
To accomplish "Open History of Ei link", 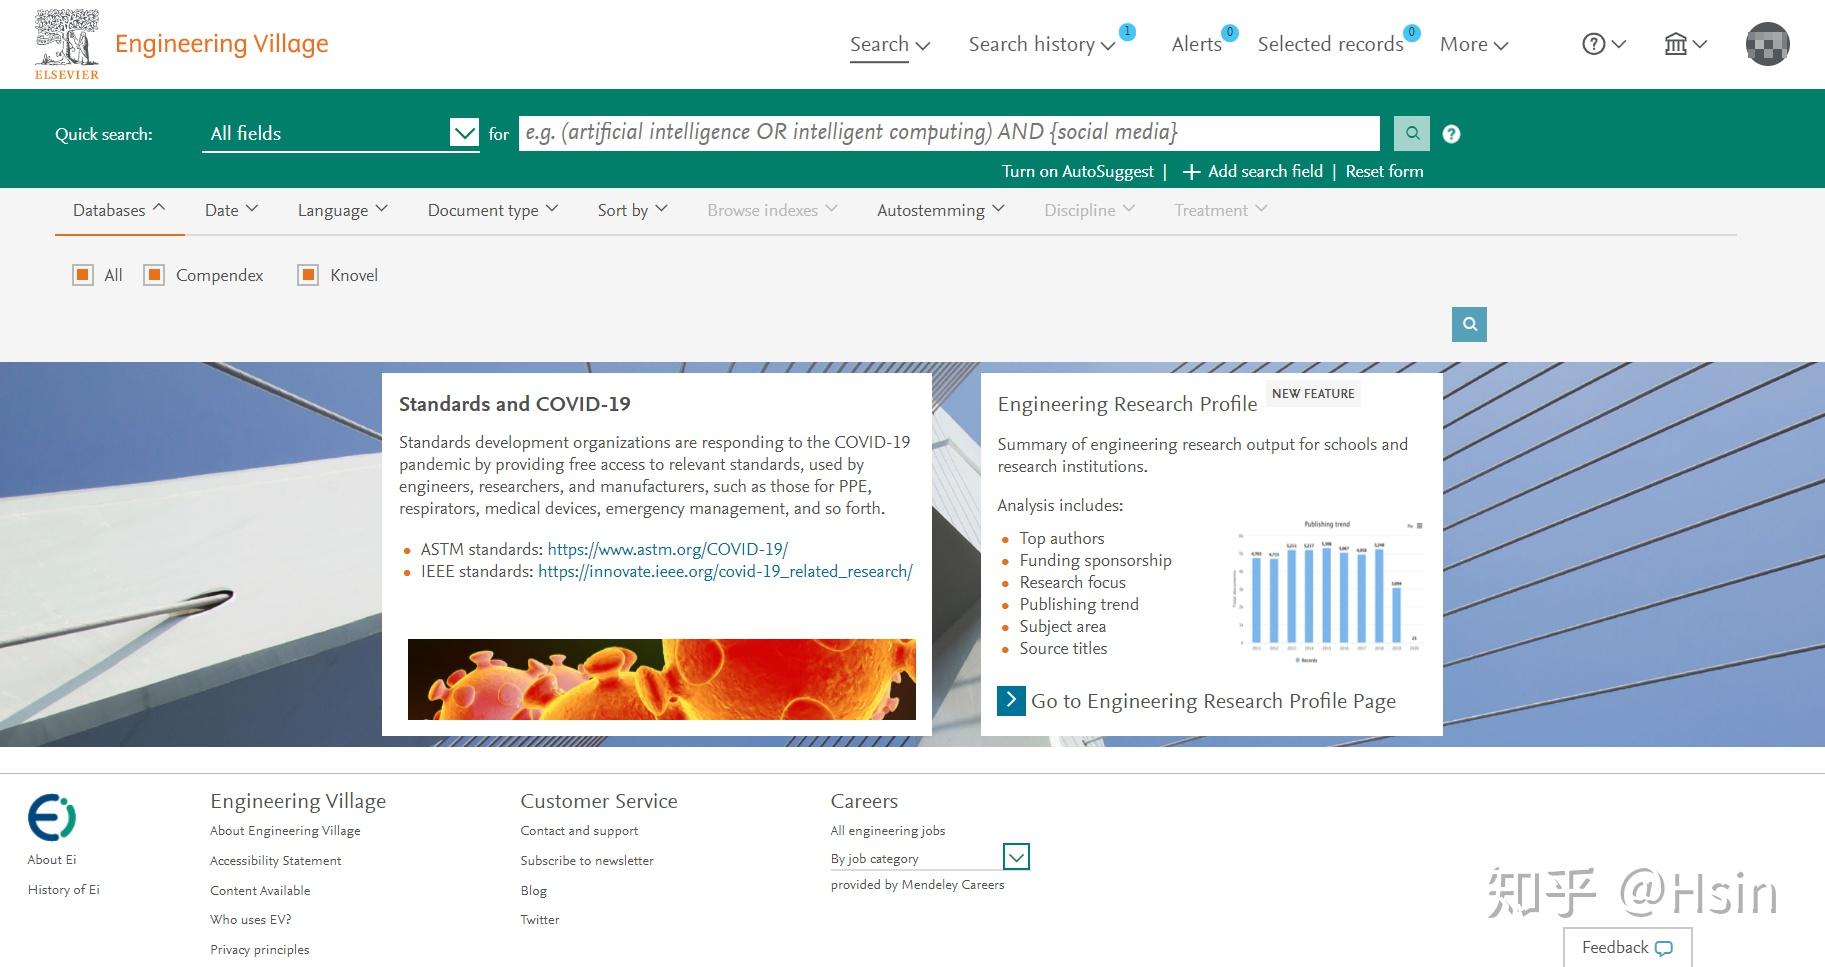I will tap(64, 890).
